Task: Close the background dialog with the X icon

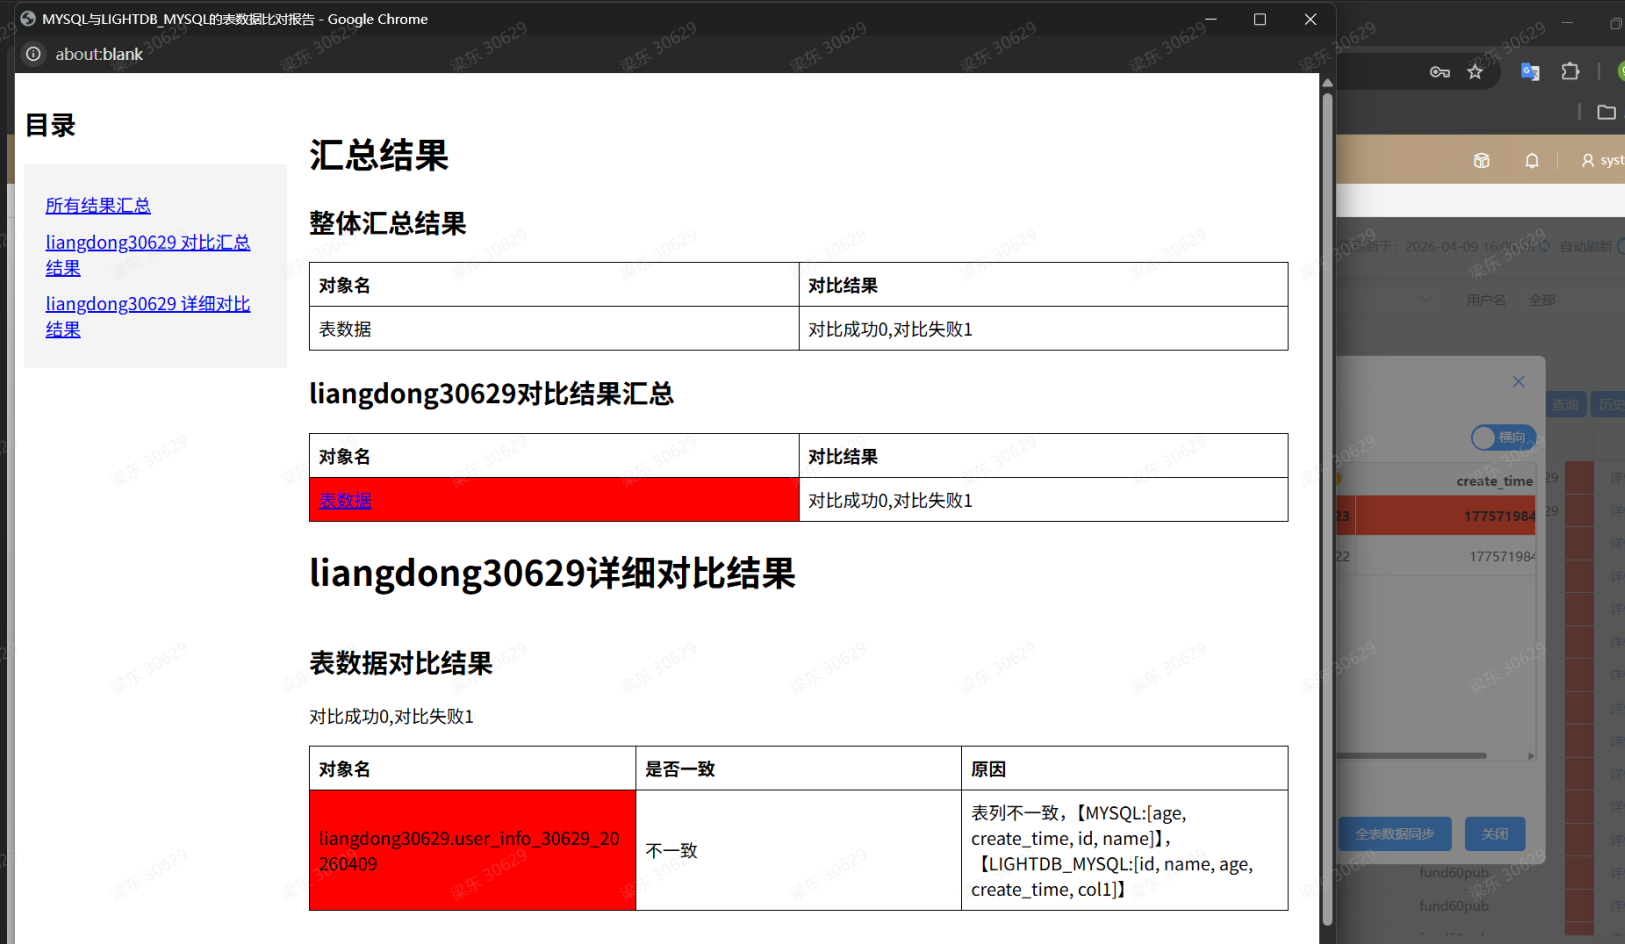Action: (x=1518, y=382)
